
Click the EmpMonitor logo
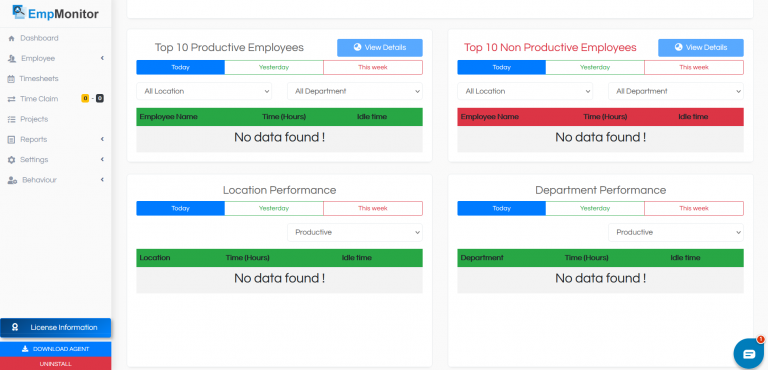point(55,13)
